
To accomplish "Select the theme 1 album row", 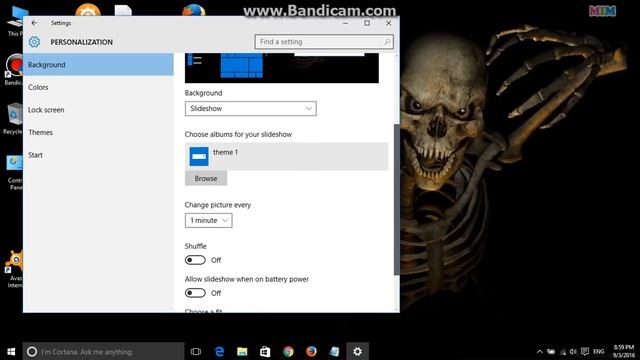I will [x=287, y=156].
